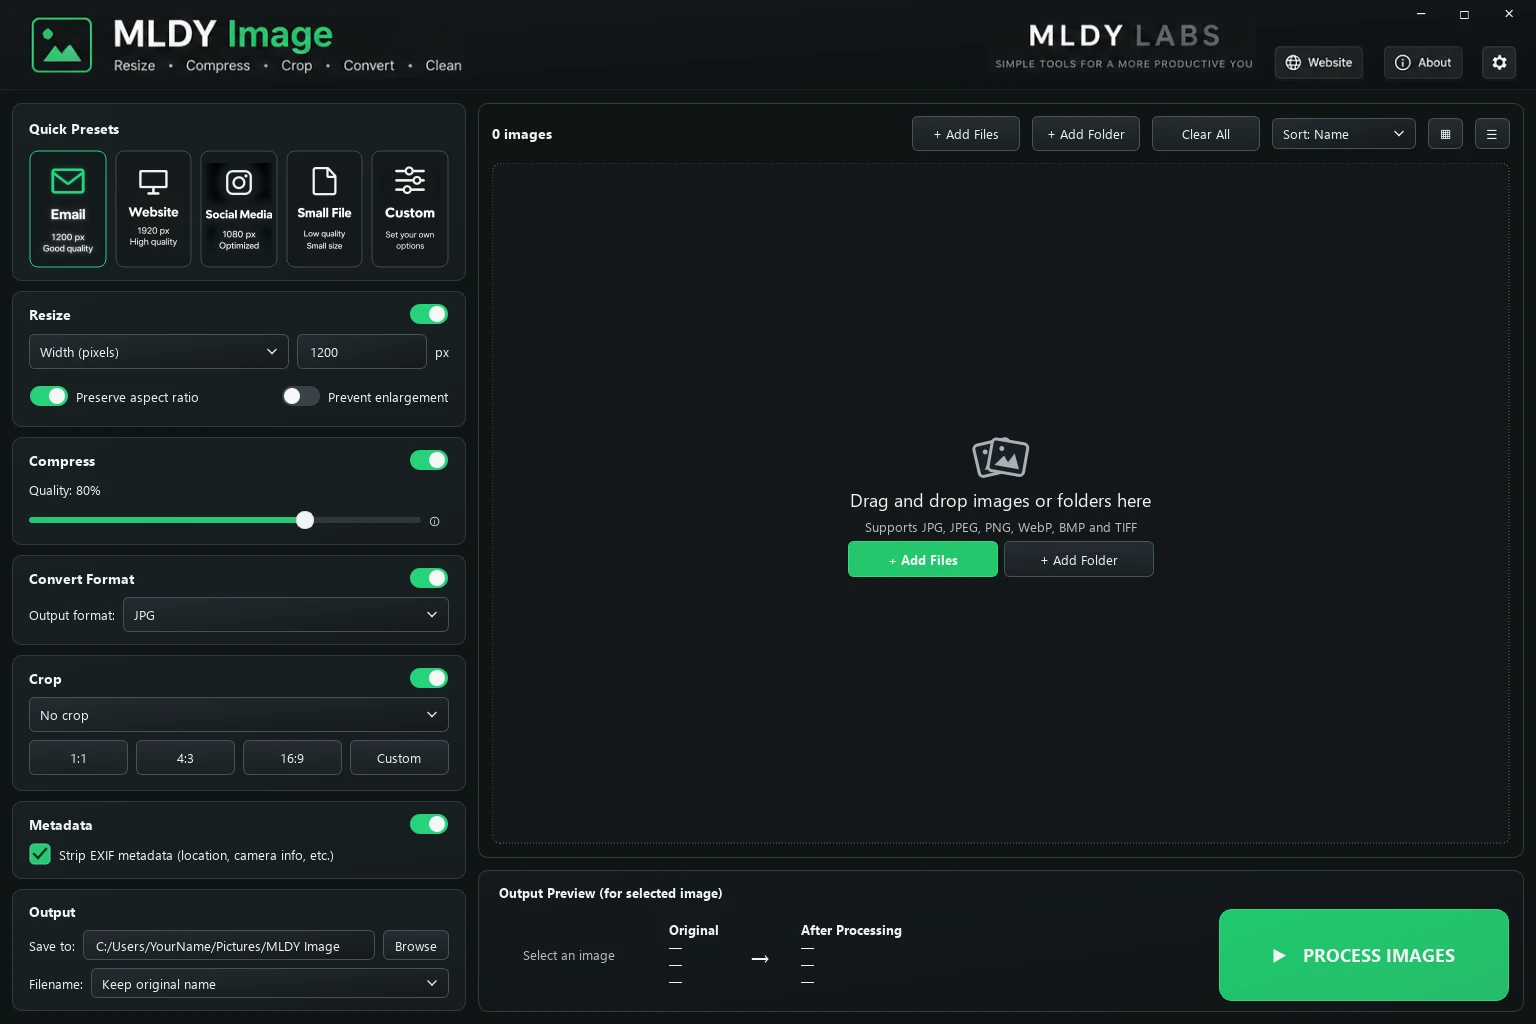Image resolution: width=1536 pixels, height=1024 pixels.
Task: Click the top toolbar Add Folder button
Action: [x=1086, y=134]
